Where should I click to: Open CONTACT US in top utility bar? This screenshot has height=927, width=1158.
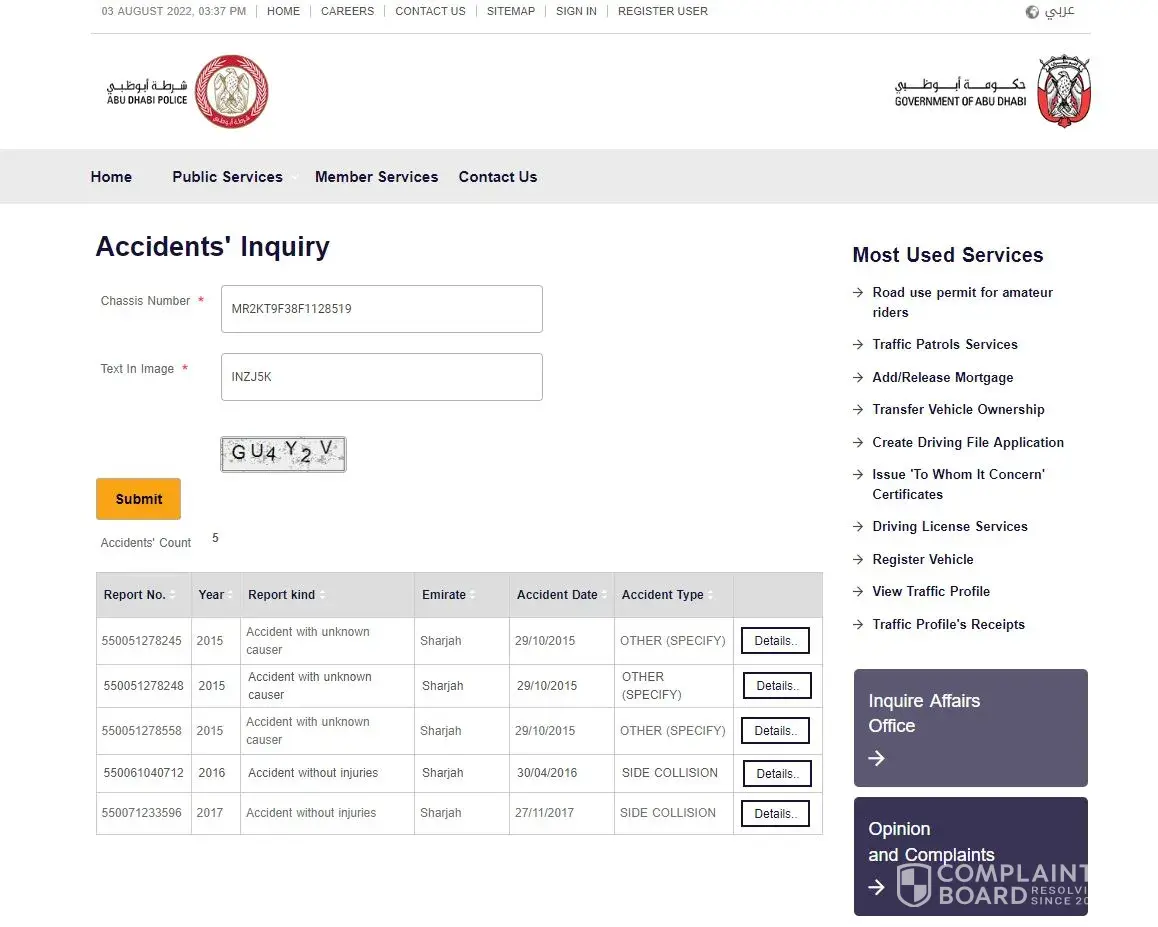(431, 11)
